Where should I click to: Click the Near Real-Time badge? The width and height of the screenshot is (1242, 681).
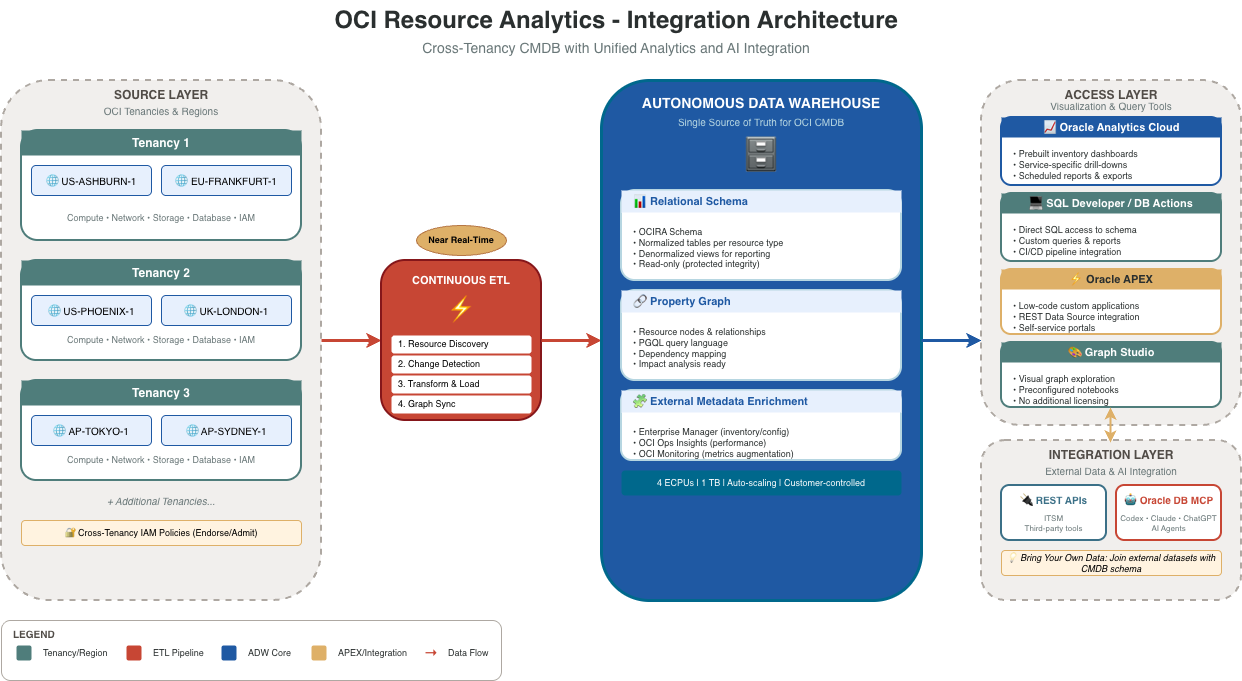[461, 240]
